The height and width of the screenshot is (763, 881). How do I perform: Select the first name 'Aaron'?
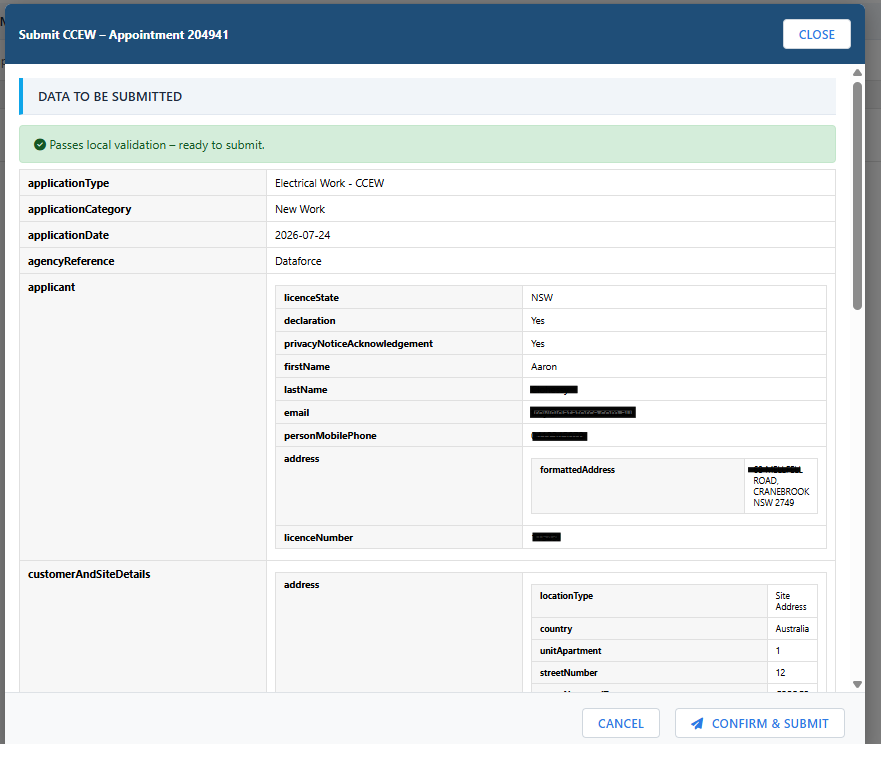pos(544,366)
